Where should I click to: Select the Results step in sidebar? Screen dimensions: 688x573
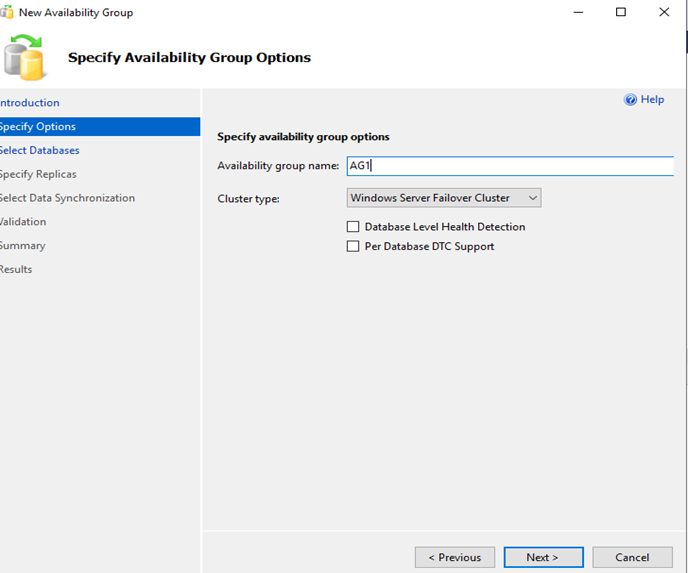16,269
